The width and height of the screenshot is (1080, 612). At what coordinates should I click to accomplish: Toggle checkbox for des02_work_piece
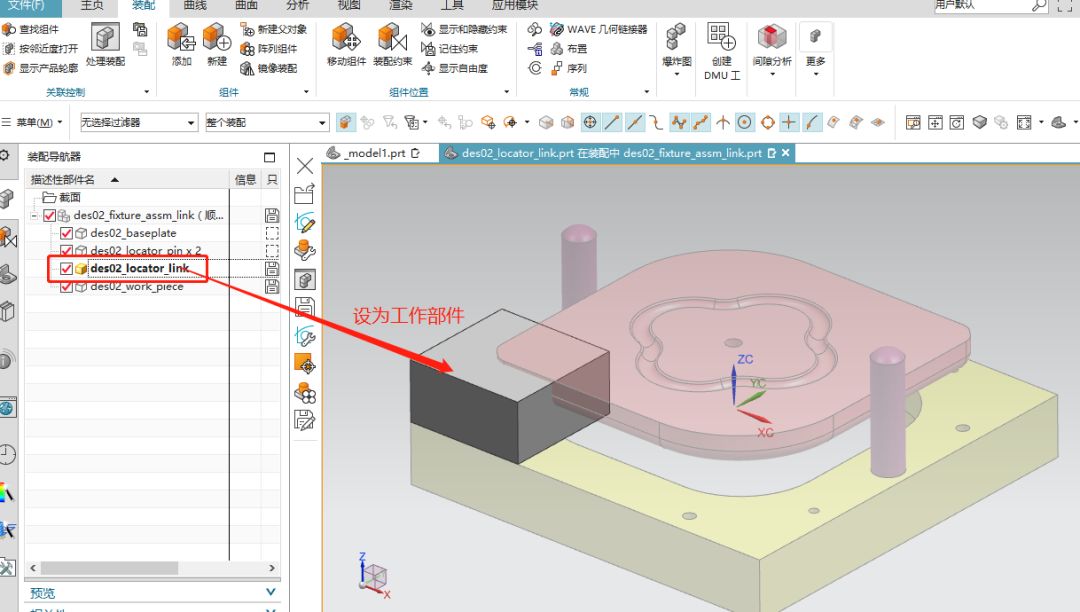pos(66,286)
